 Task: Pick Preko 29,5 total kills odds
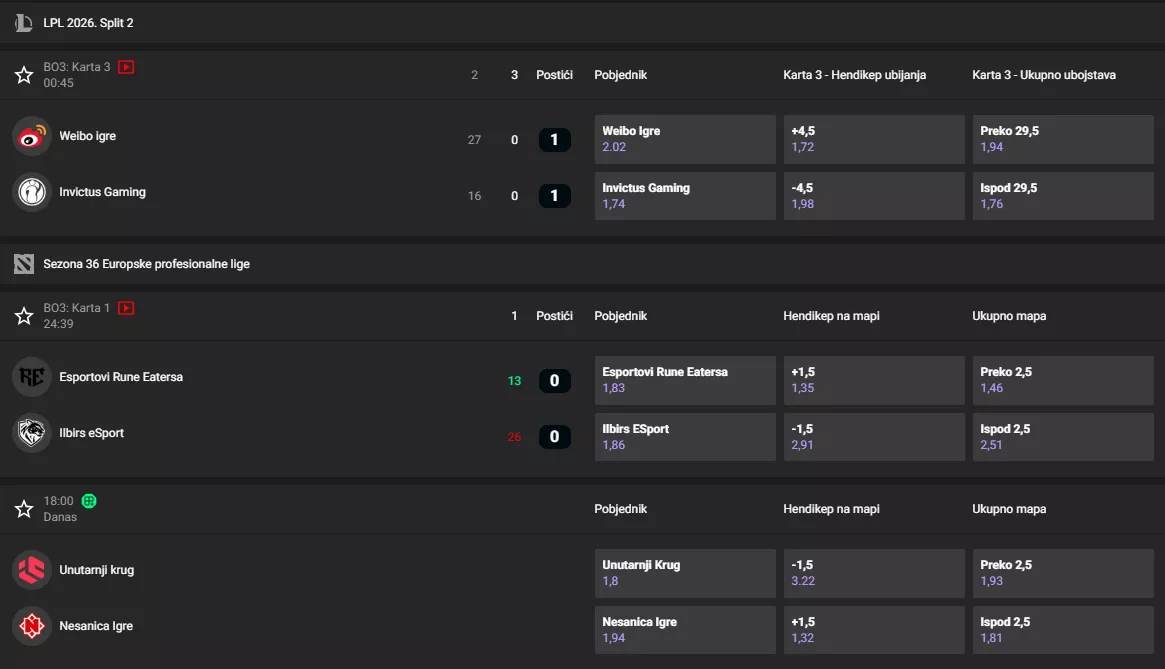[x=1062, y=139]
